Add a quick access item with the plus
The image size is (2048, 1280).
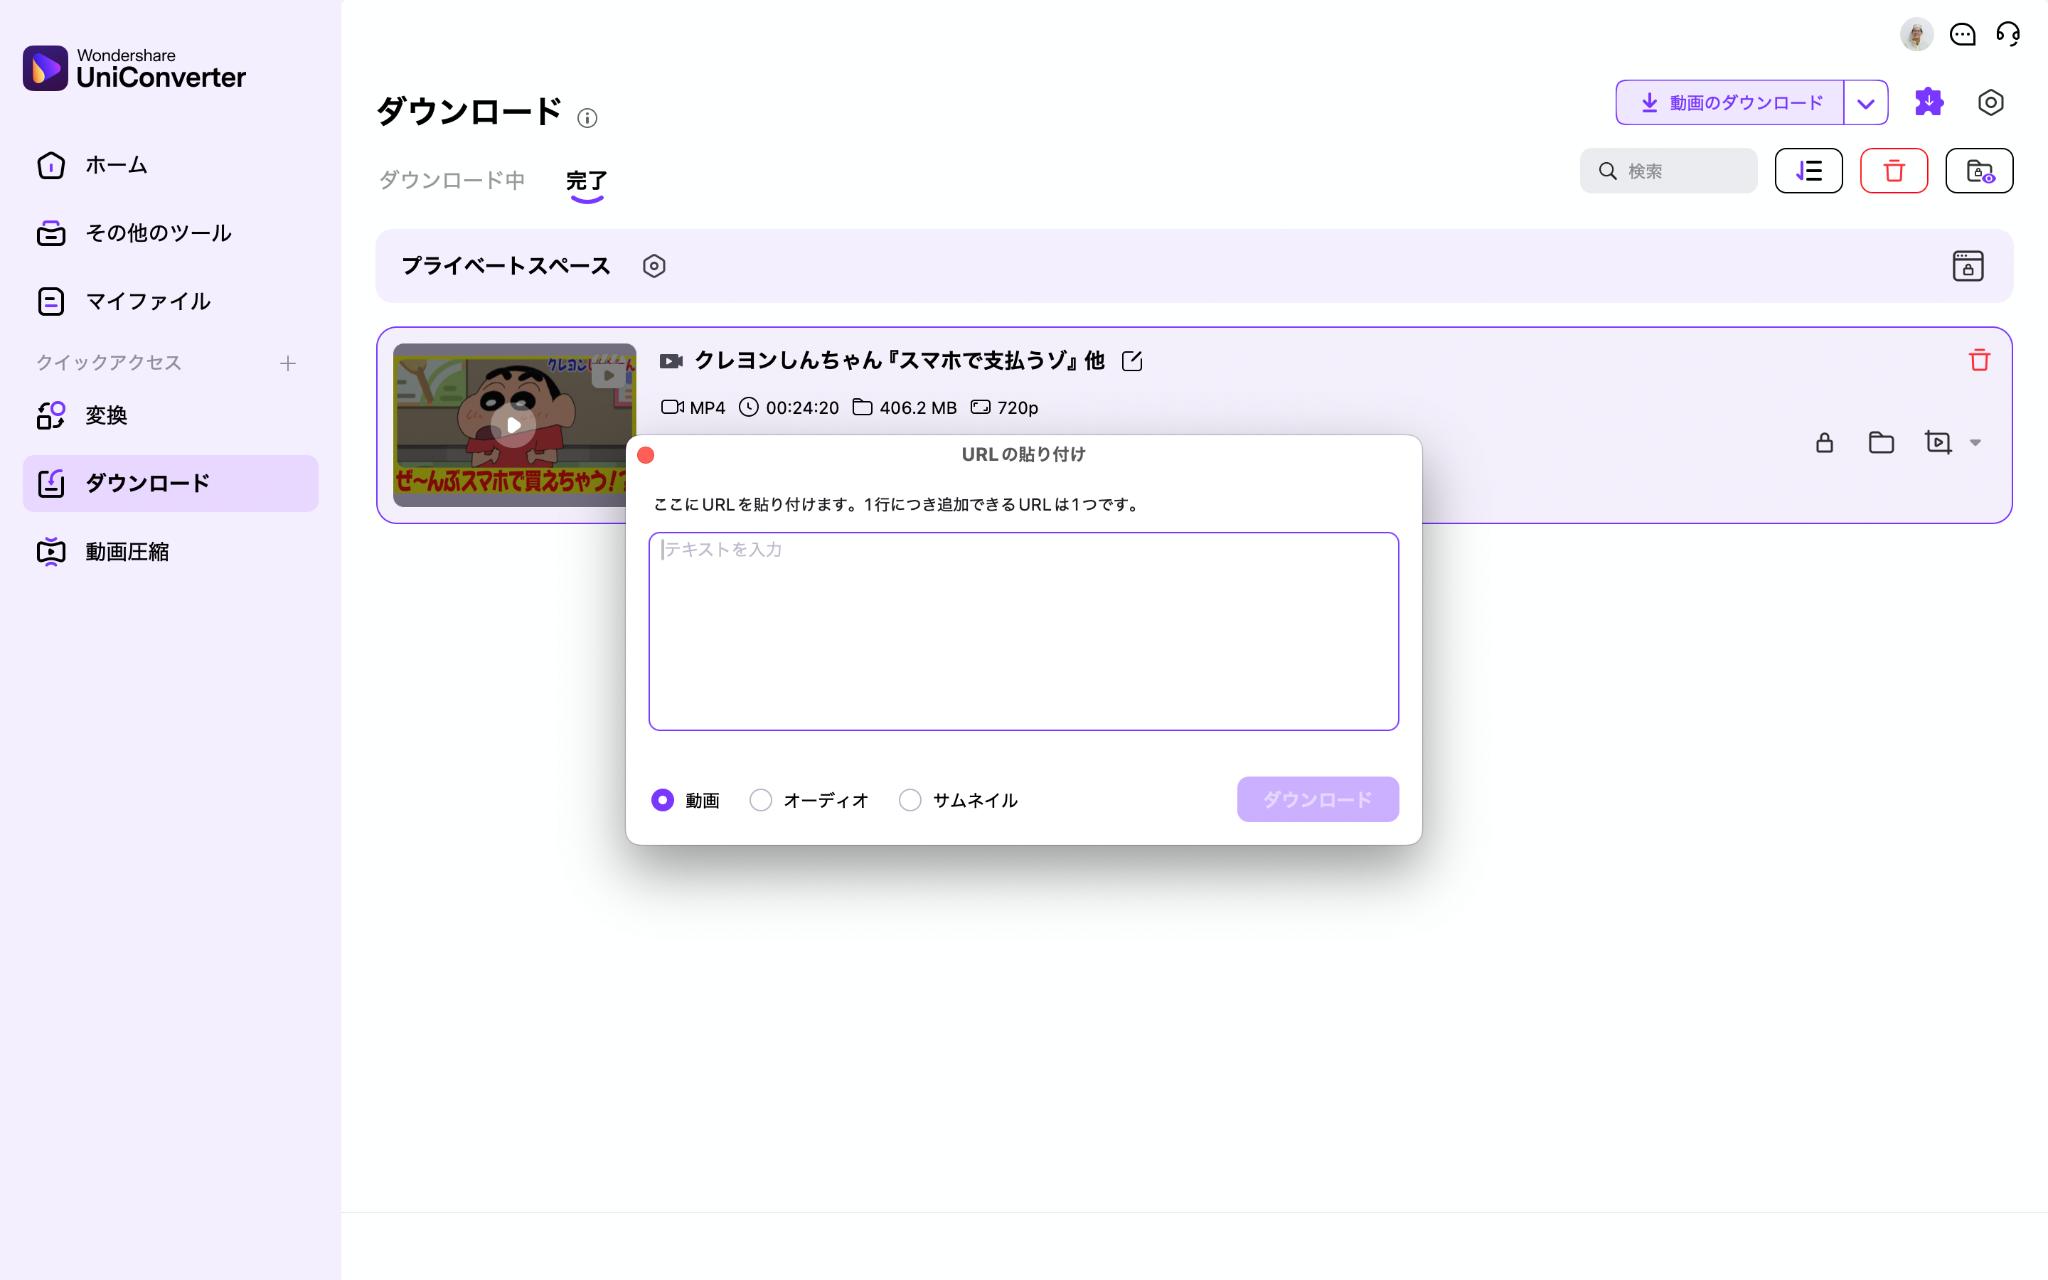(x=288, y=363)
